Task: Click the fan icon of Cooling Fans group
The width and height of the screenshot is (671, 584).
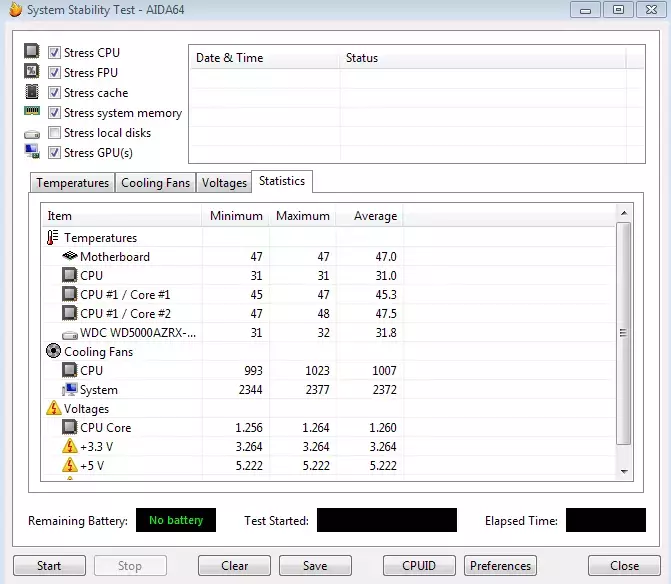Action: (x=53, y=351)
